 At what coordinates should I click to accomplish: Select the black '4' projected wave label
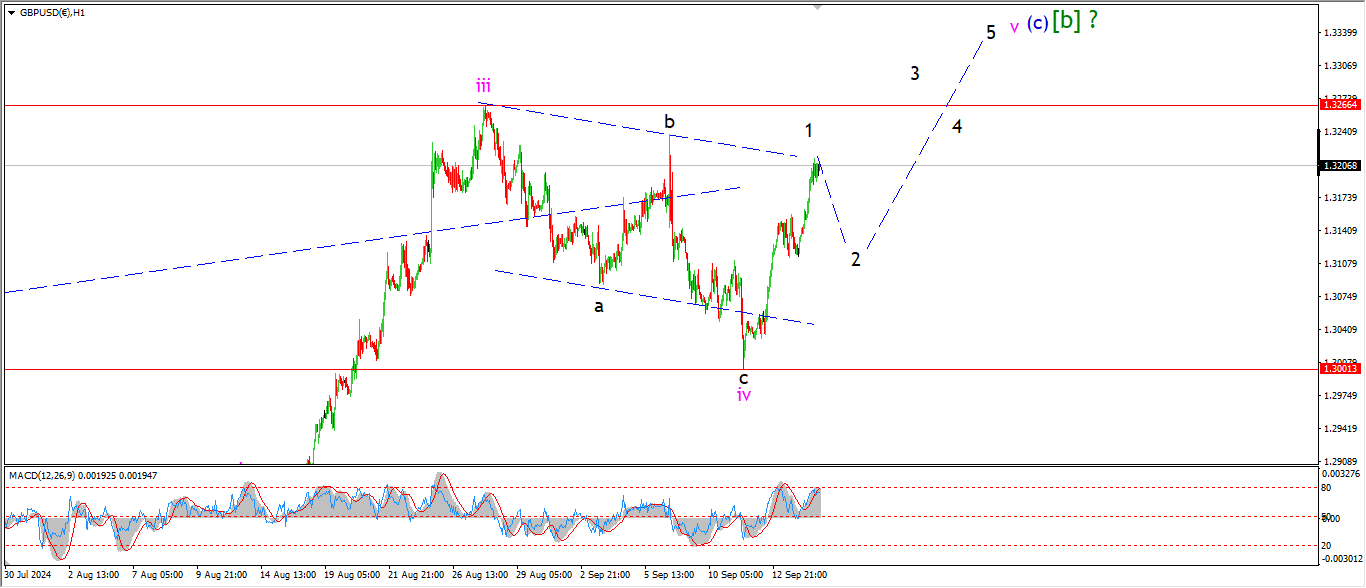(x=957, y=127)
